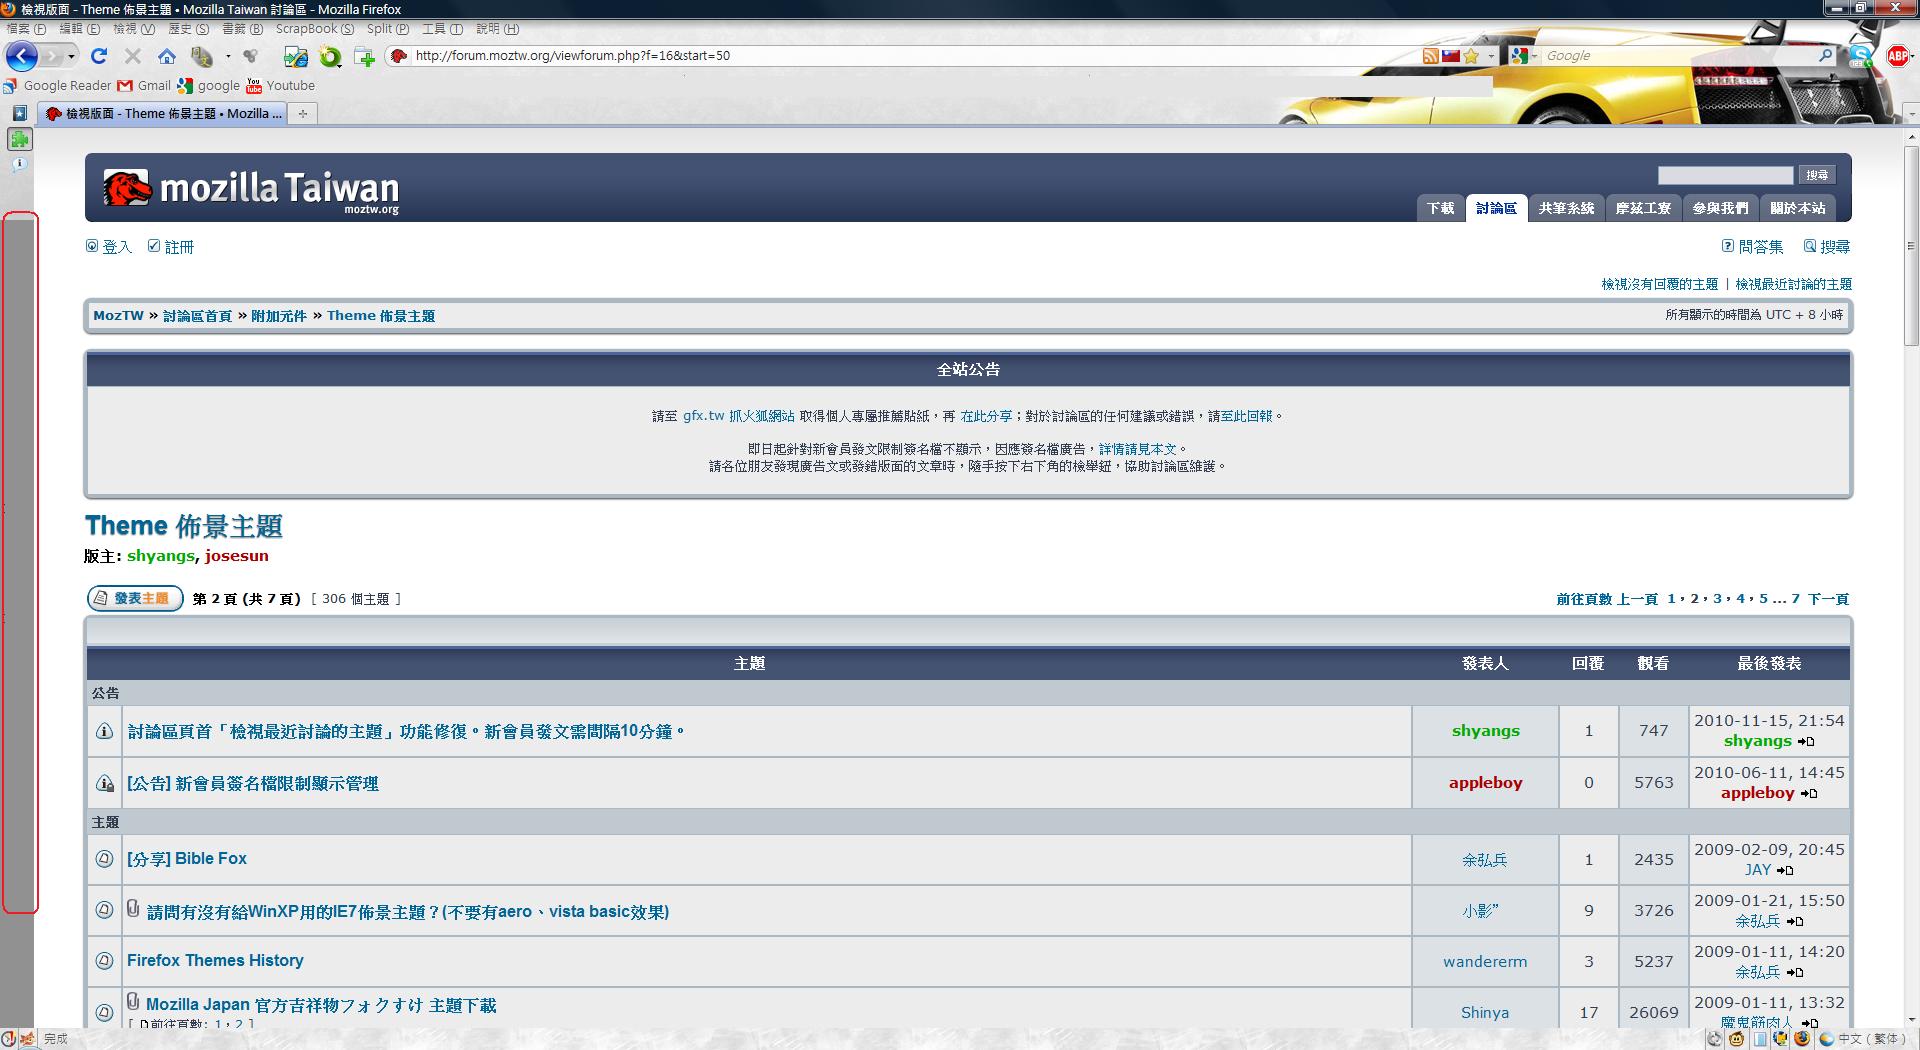Open the Firefox Themes History topic
The image size is (1920, 1050).
tap(215, 961)
